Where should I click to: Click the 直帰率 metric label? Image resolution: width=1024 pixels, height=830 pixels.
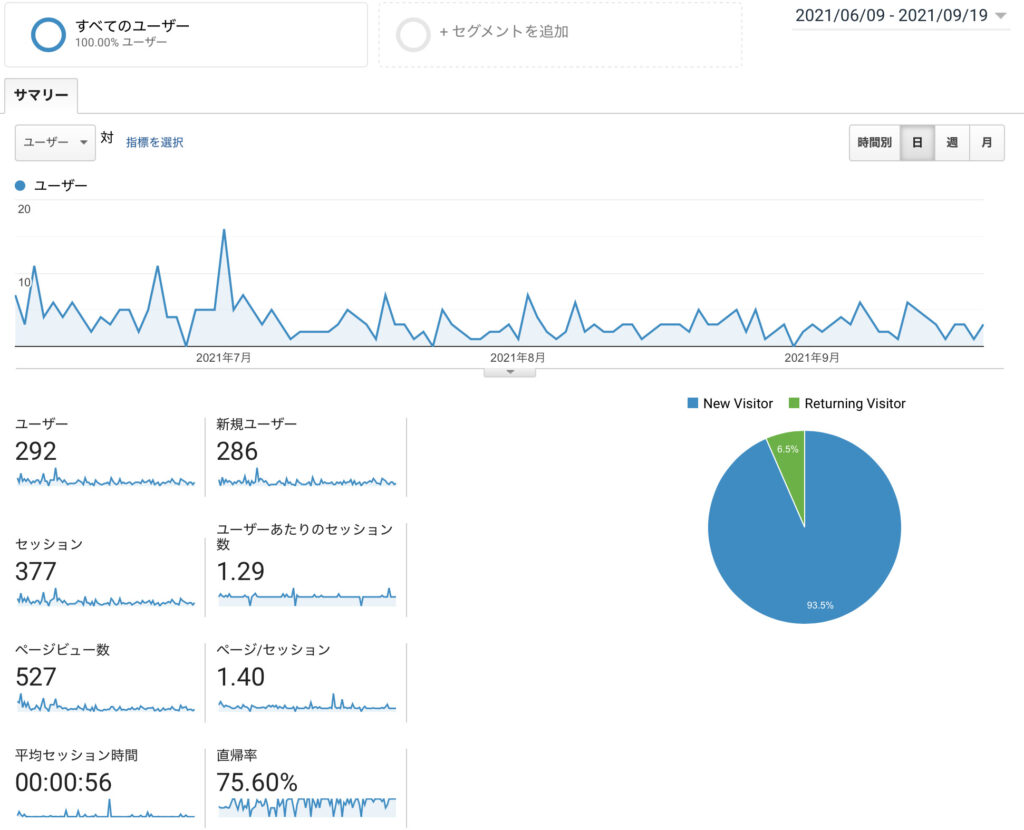[236, 755]
